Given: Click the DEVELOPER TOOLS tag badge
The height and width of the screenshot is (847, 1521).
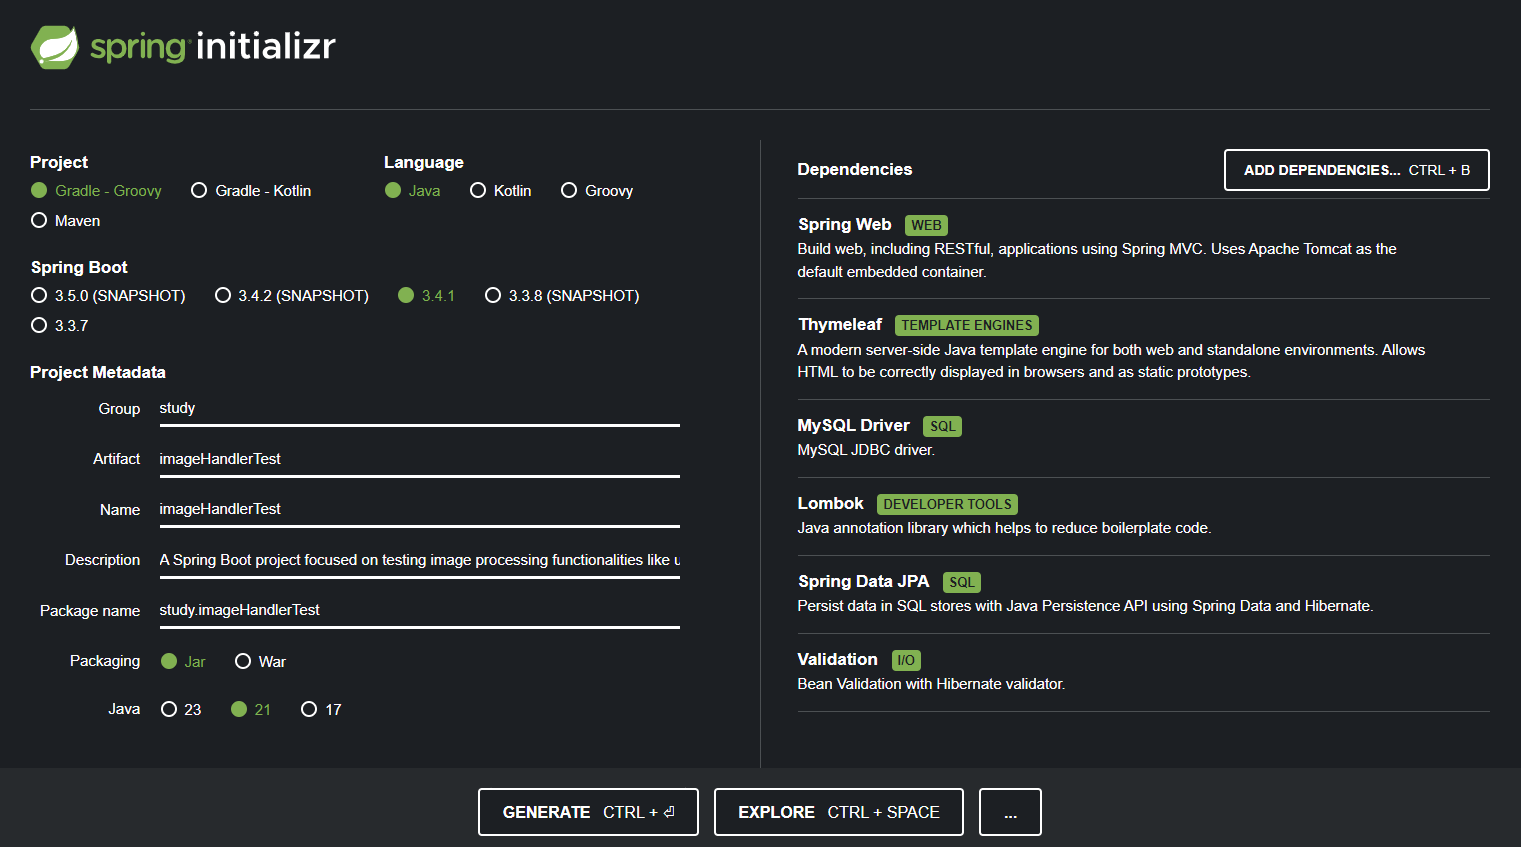Looking at the screenshot, I should coord(947,504).
